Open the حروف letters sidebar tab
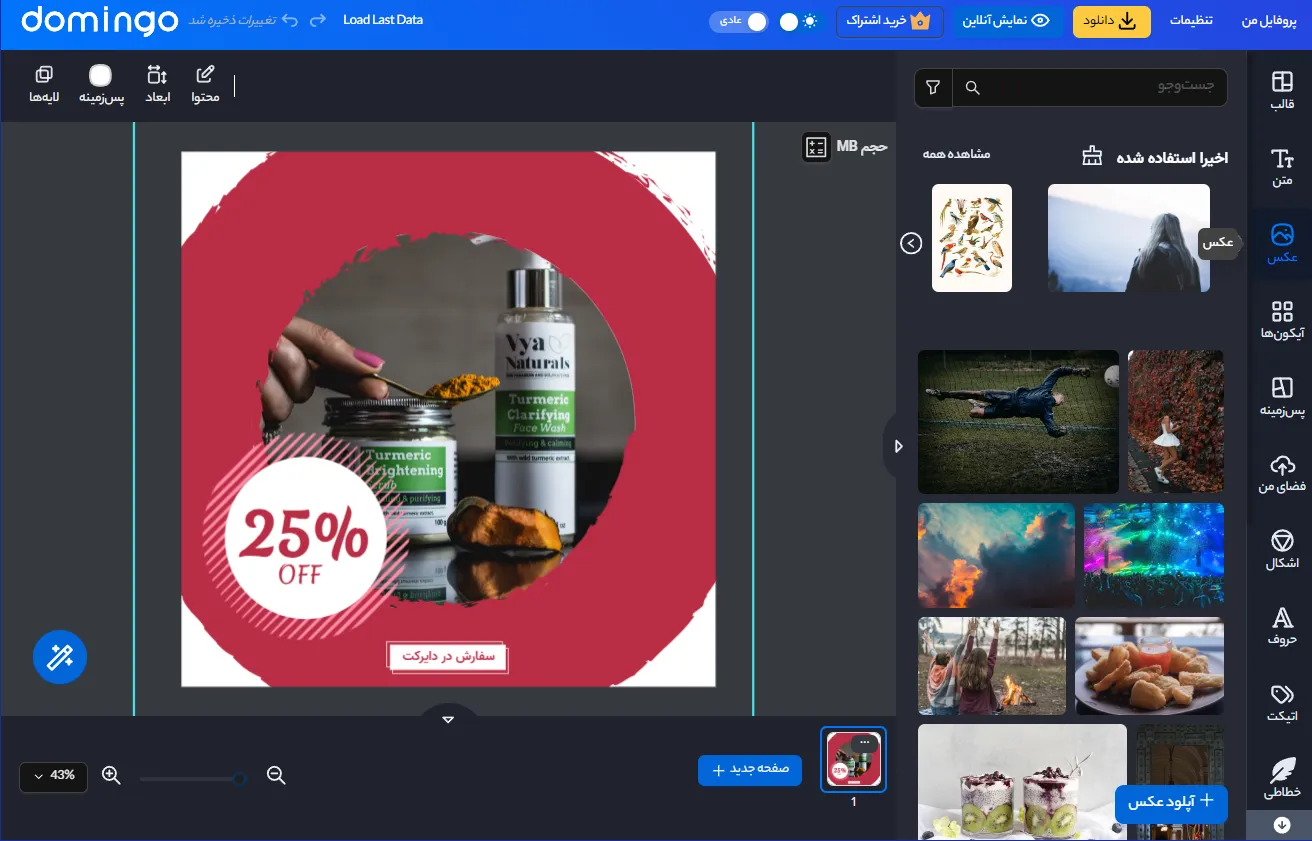Image resolution: width=1312 pixels, height=841 pixels. point(1282,626)
